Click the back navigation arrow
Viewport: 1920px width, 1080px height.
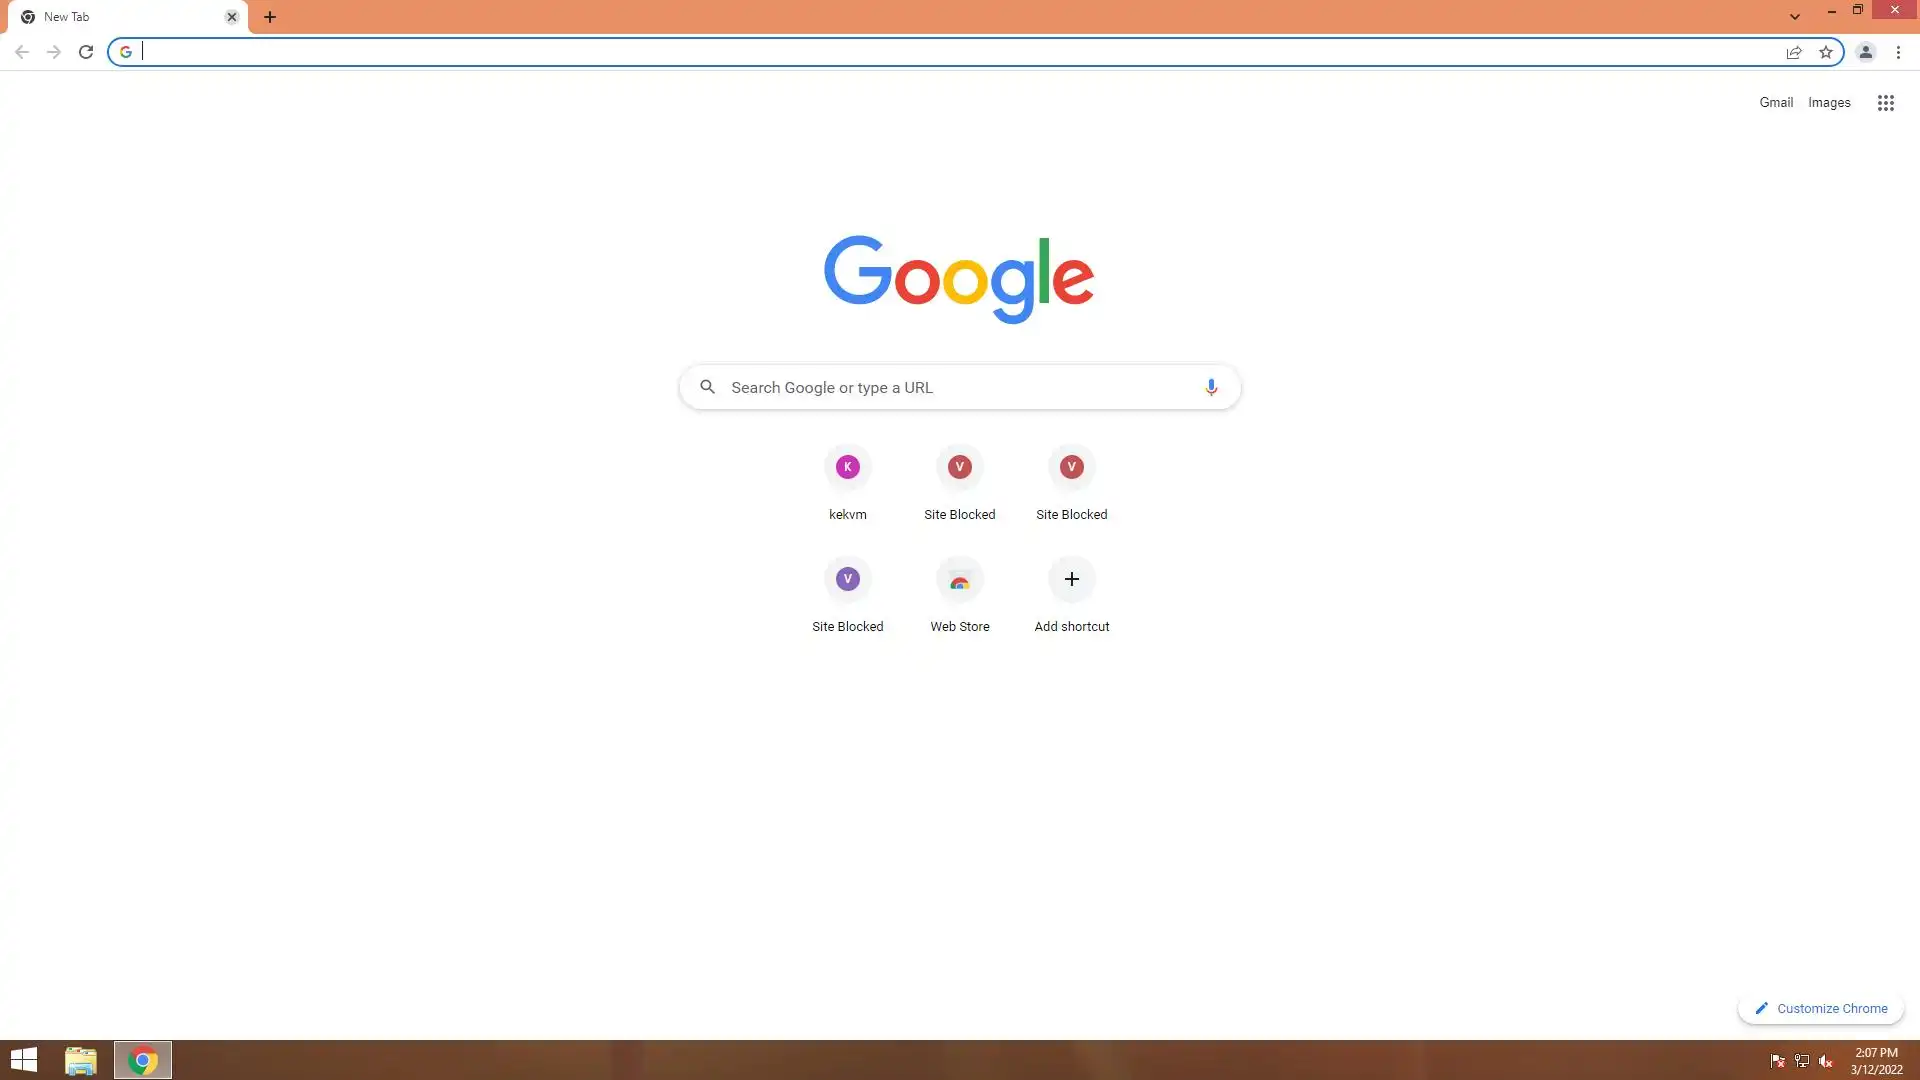21,52
